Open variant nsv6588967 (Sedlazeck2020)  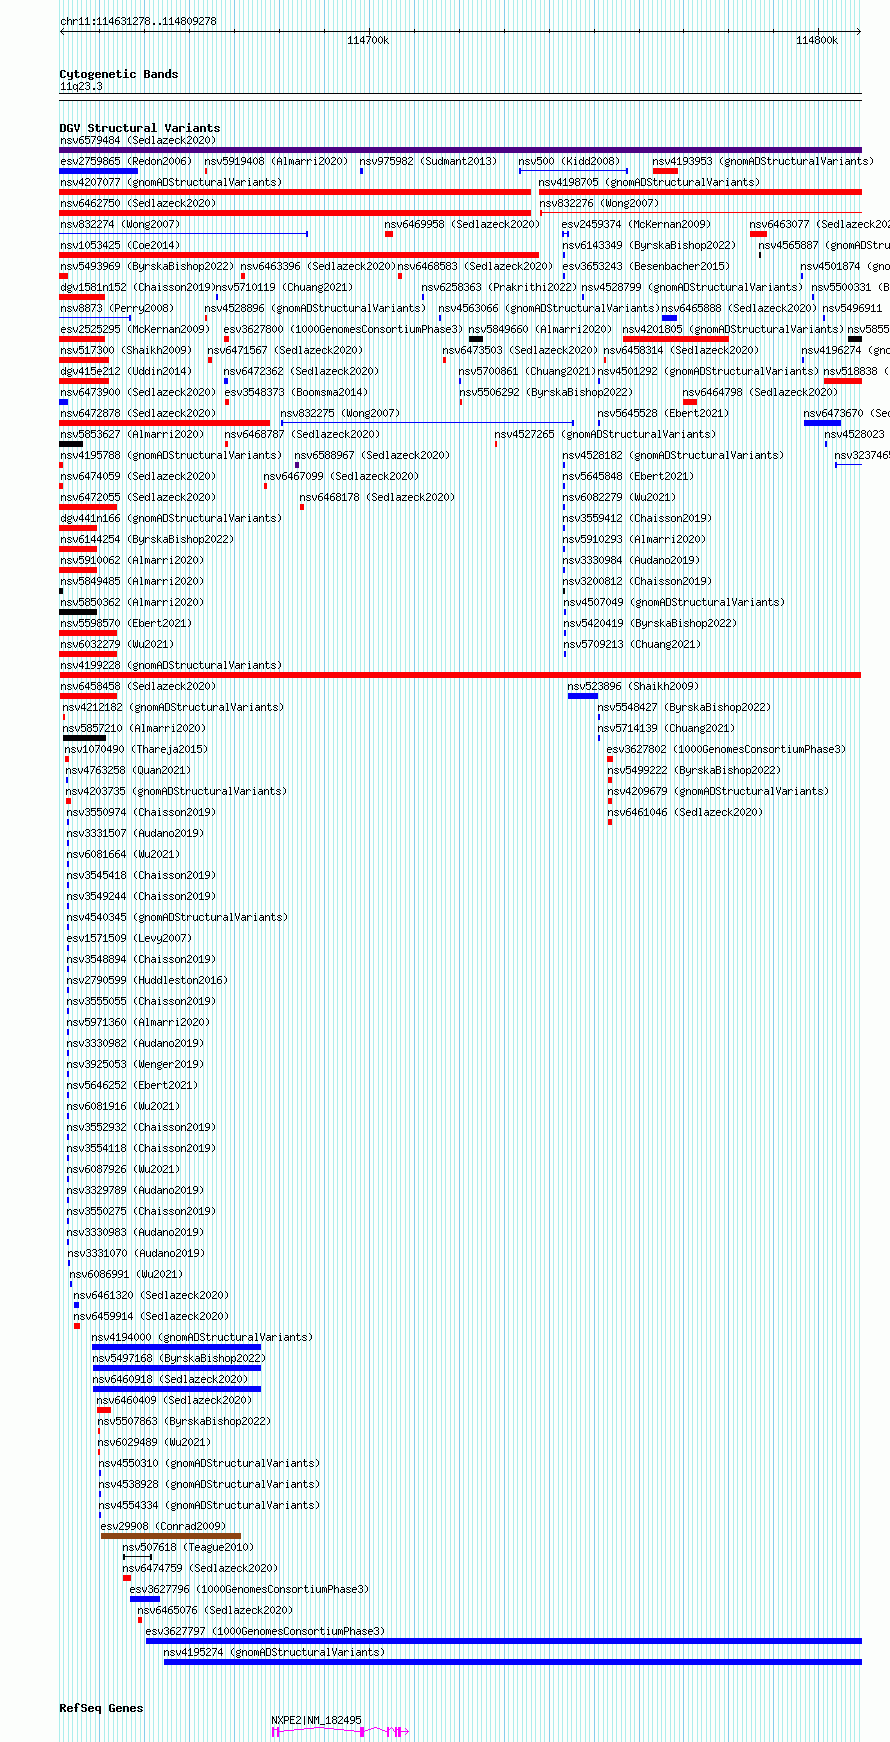(372, 455)
